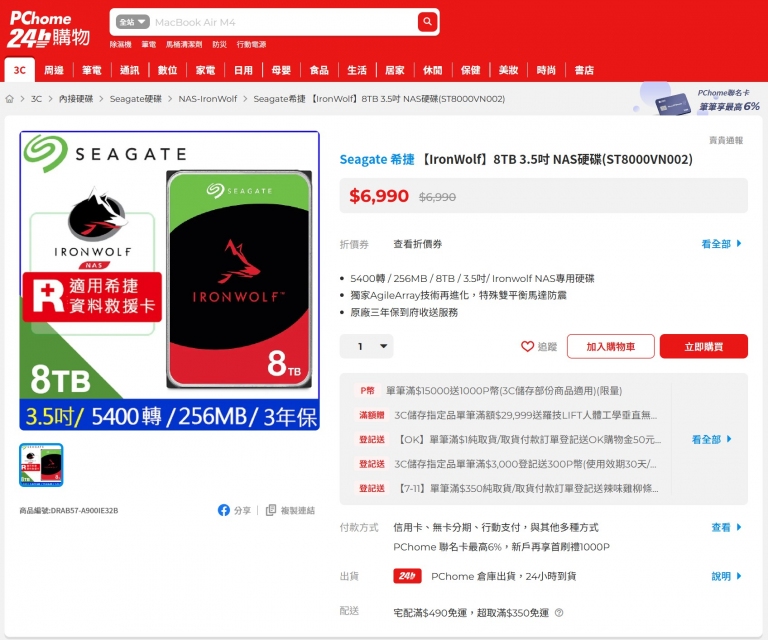
Task: Click the PChome 24h logo
Action: click(x=48, y=29)
